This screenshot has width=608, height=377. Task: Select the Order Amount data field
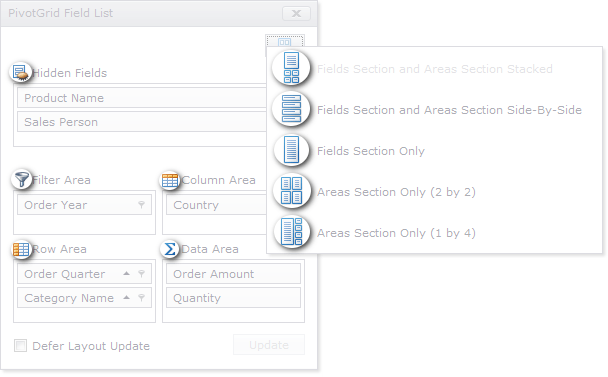[233, 273]
